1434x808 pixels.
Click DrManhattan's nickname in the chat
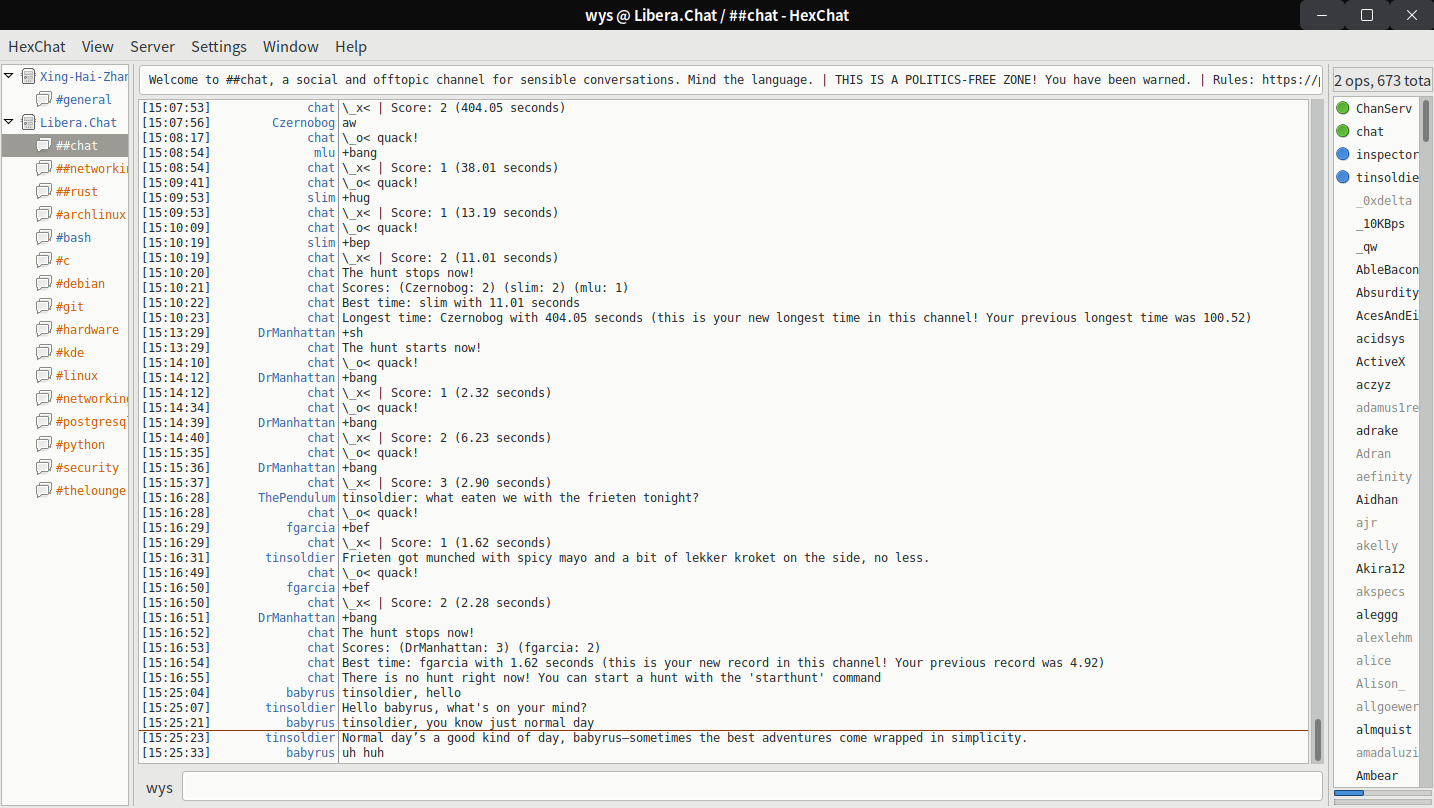click(296, 378)
